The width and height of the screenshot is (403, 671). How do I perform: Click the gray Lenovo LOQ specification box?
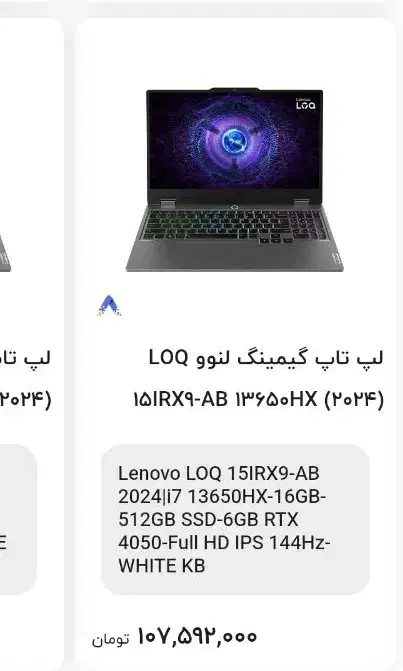pos(235,519)
